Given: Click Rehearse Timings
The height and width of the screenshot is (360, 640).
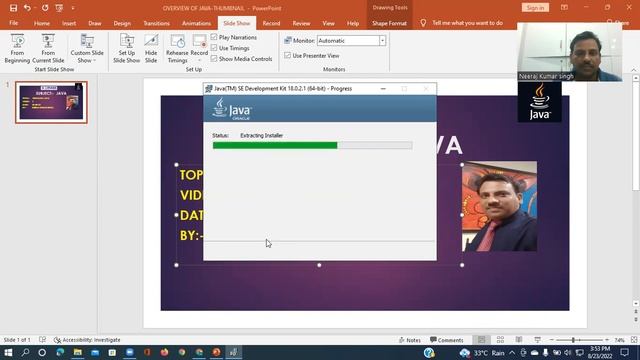Looking at the screenshot, I should tap(177, 48).
